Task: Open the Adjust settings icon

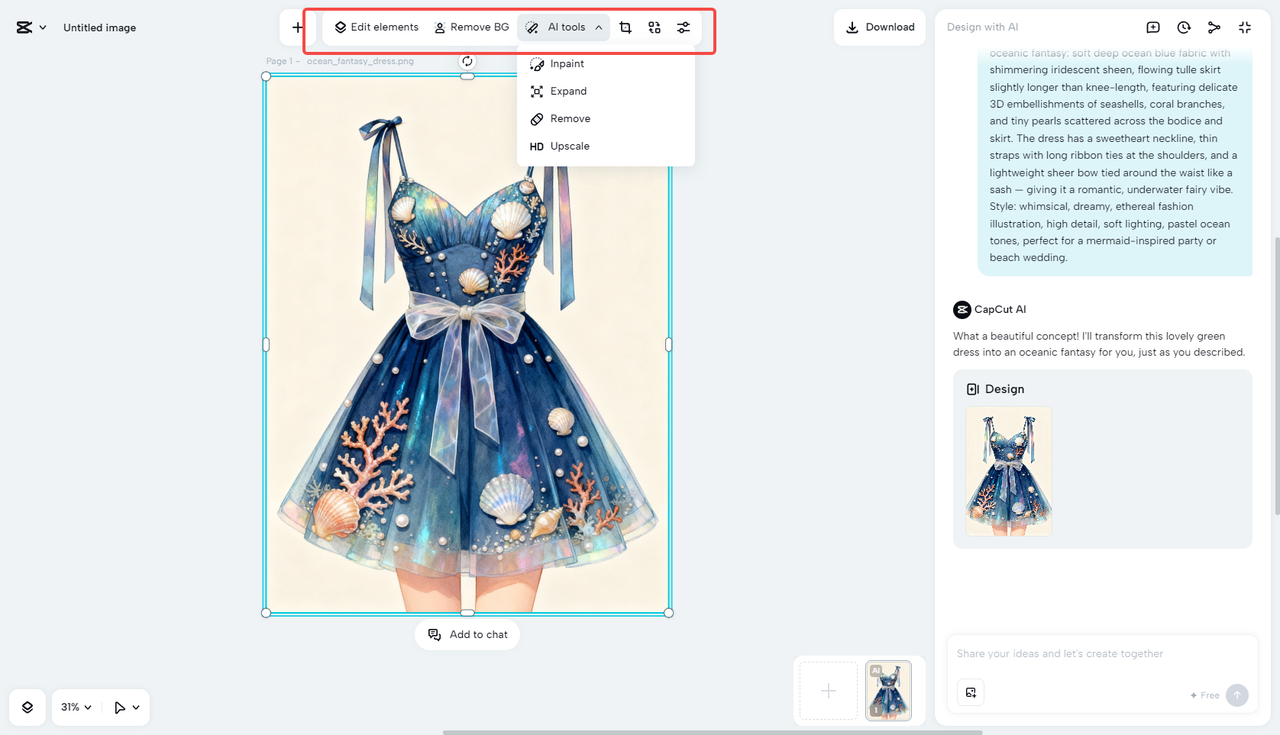Action: (x=684, y=27)
